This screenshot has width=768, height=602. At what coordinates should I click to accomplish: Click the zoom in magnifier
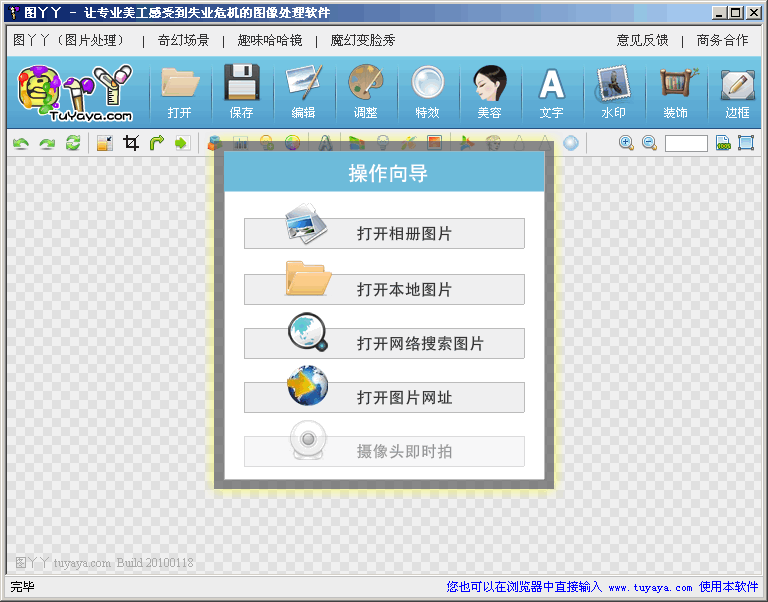point(626,143)
